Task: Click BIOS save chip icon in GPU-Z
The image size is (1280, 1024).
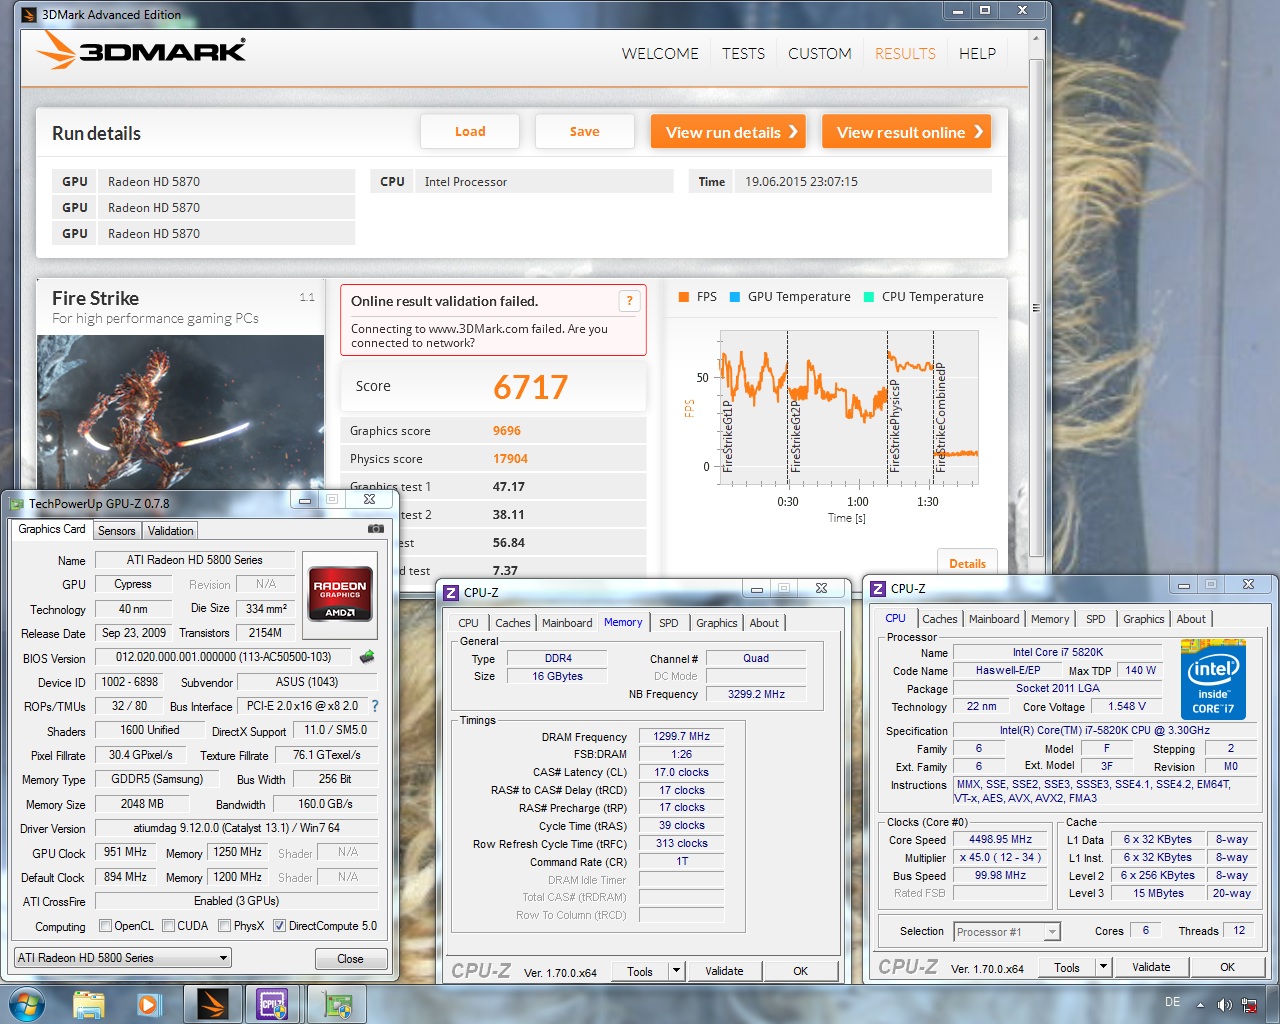Action: (x=367, y=657)
